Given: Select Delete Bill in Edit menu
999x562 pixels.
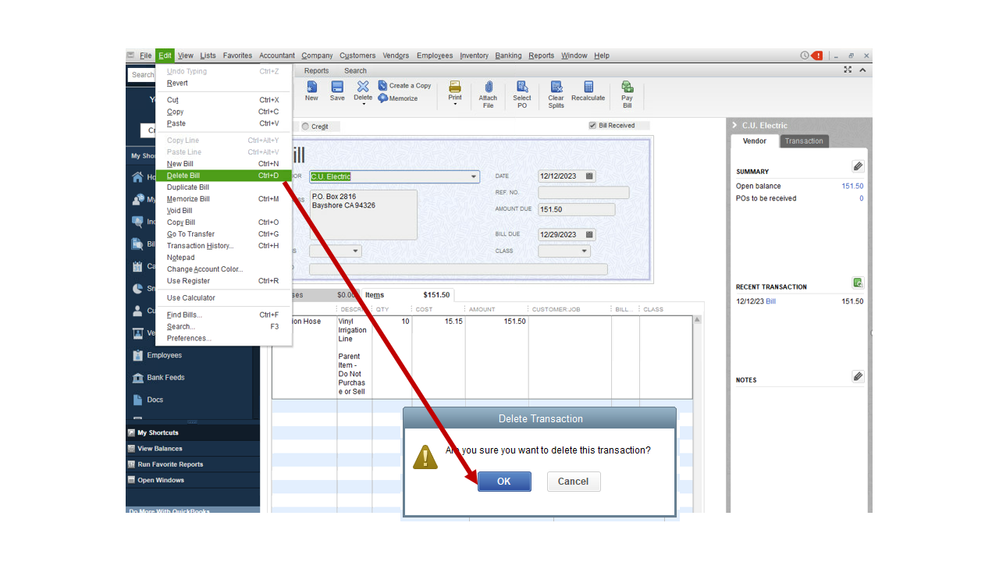Looking at the screenshot, I should pos(223,176).
